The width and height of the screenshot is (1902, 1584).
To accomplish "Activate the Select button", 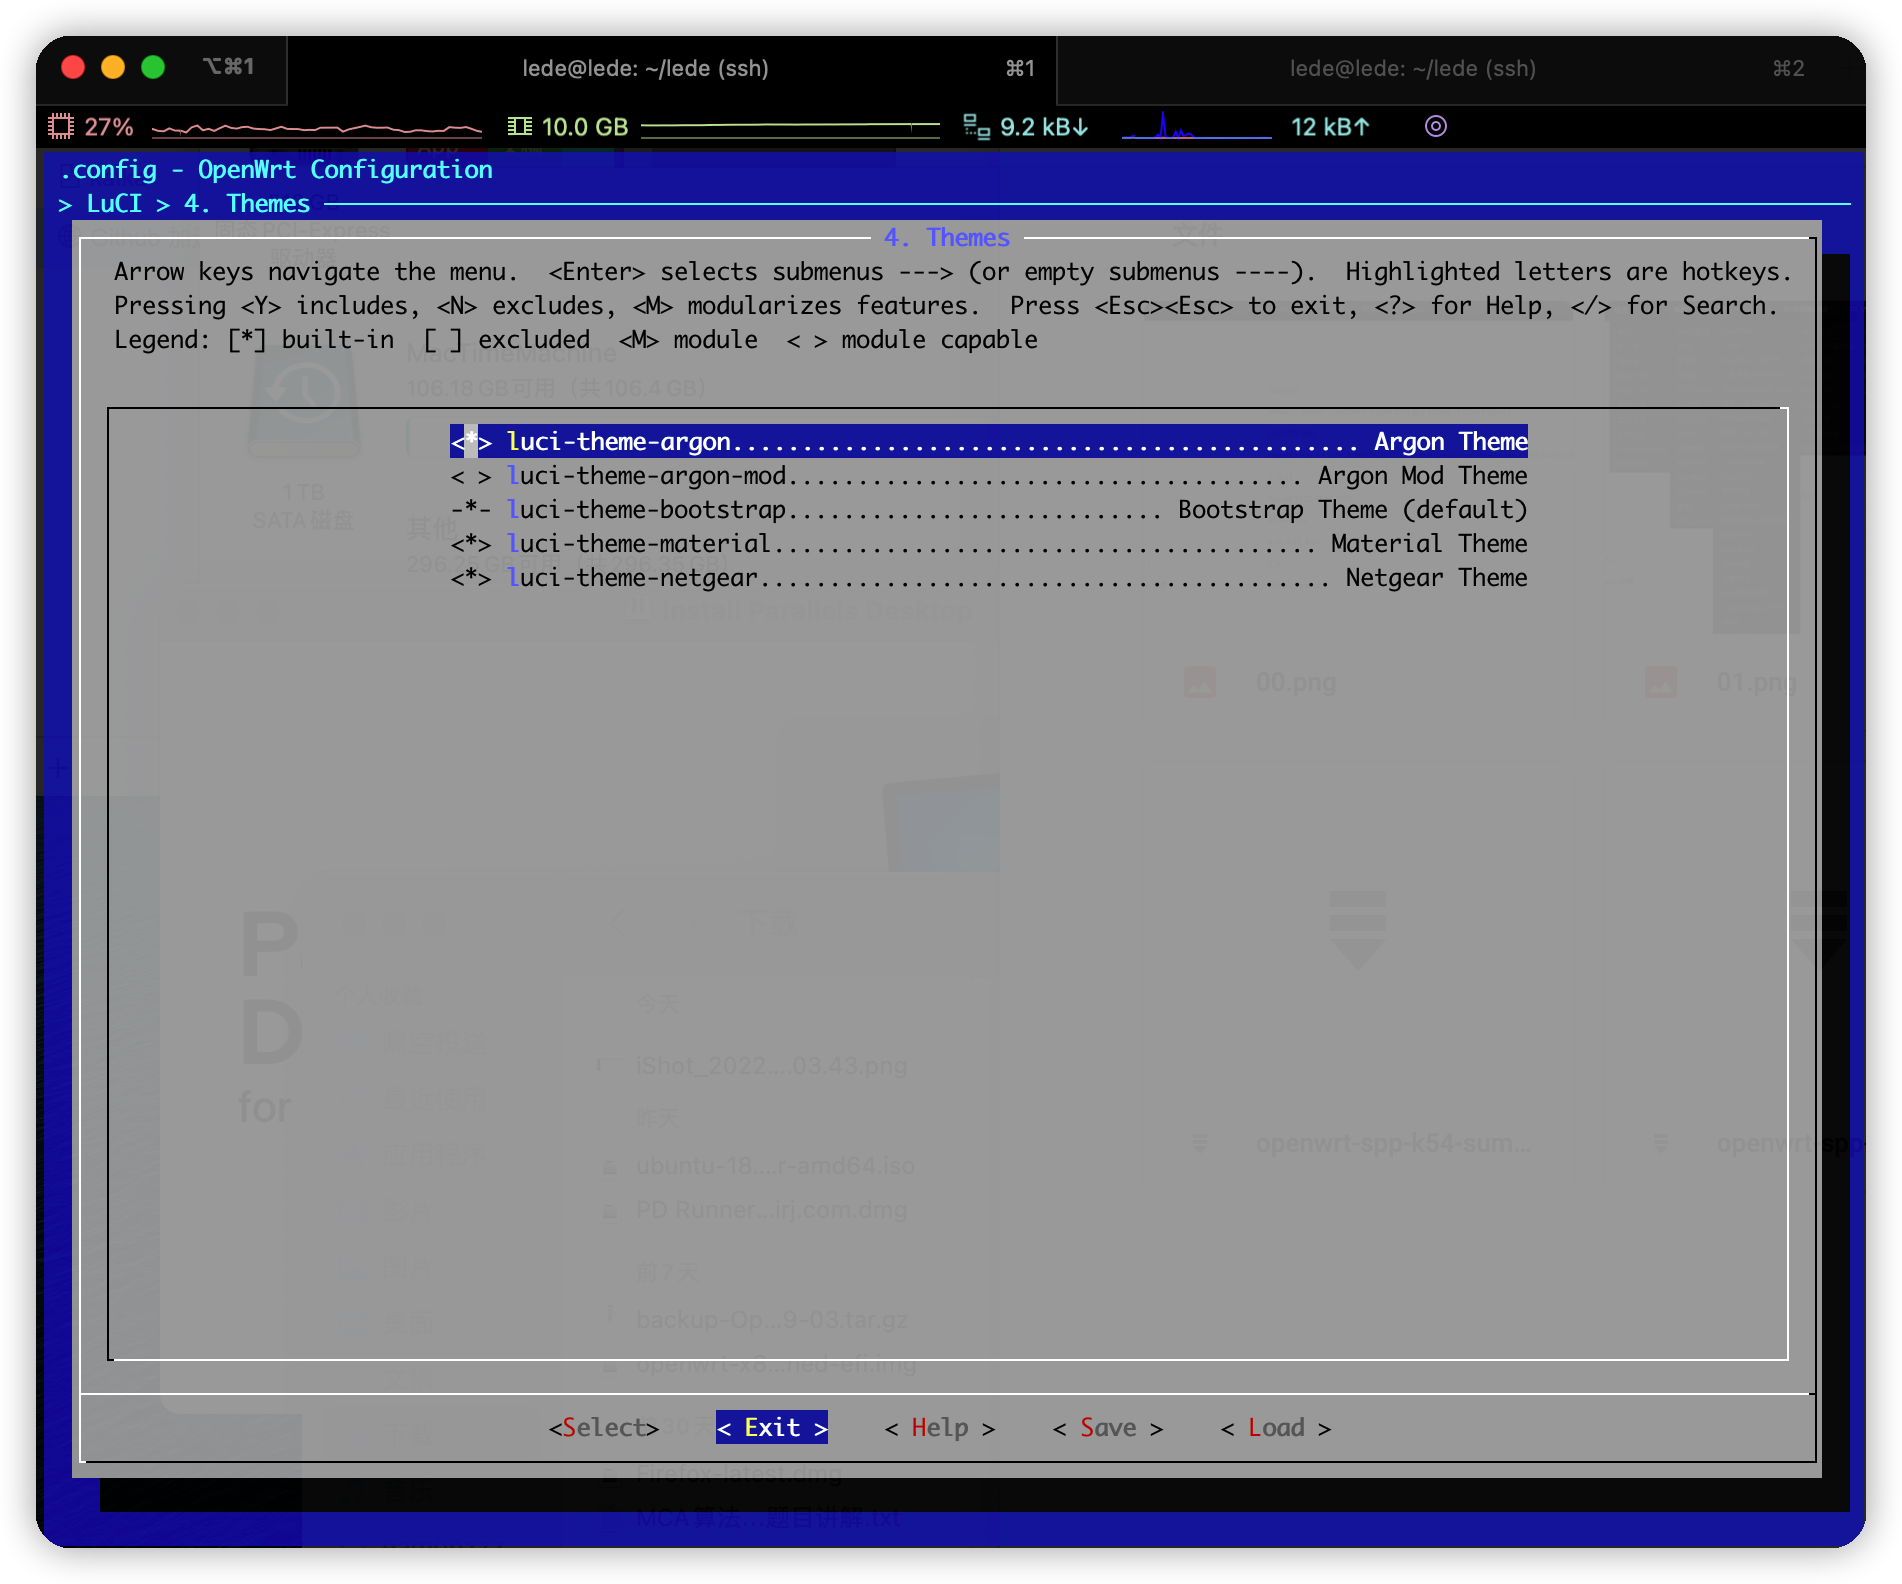I will pyautogui.click(x=603, y=1427).
